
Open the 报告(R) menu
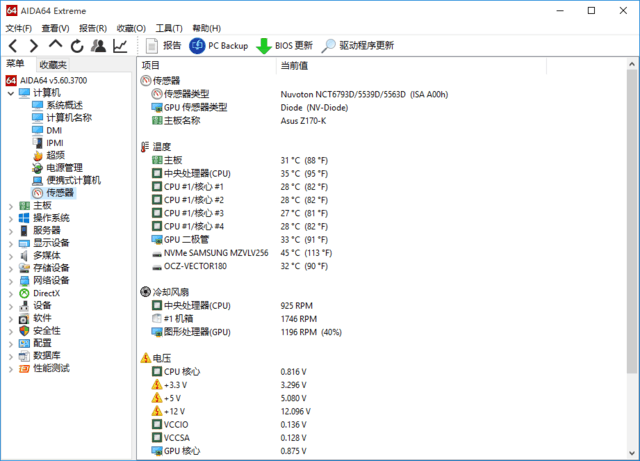click(93, 28)
